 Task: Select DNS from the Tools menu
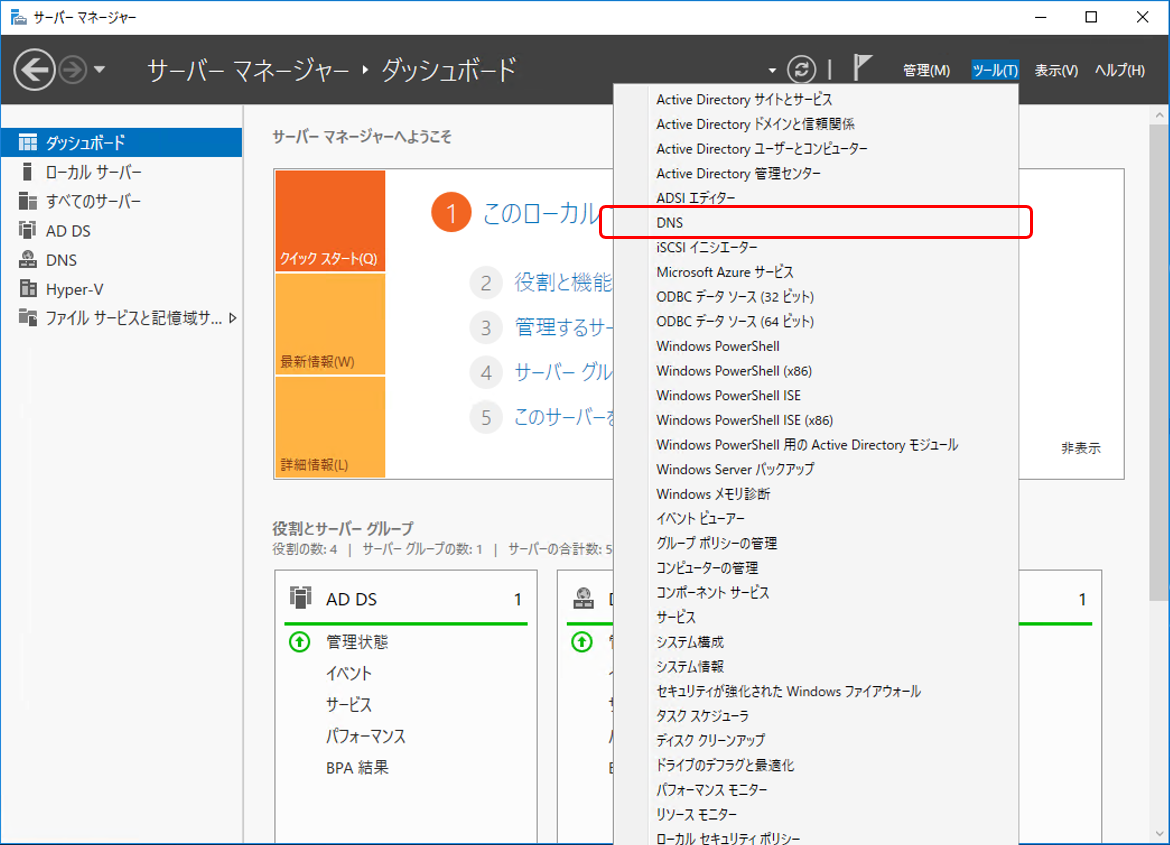click(816, 222)
